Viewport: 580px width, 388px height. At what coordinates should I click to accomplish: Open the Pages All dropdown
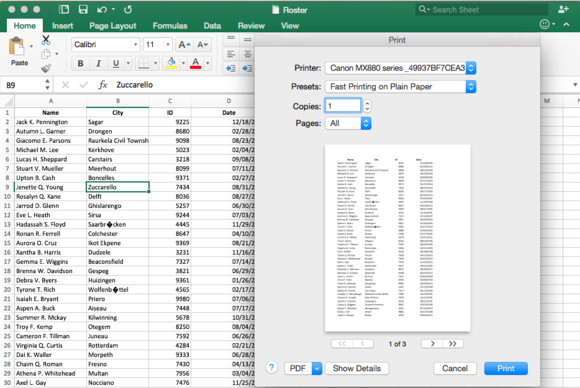[348, 123]
